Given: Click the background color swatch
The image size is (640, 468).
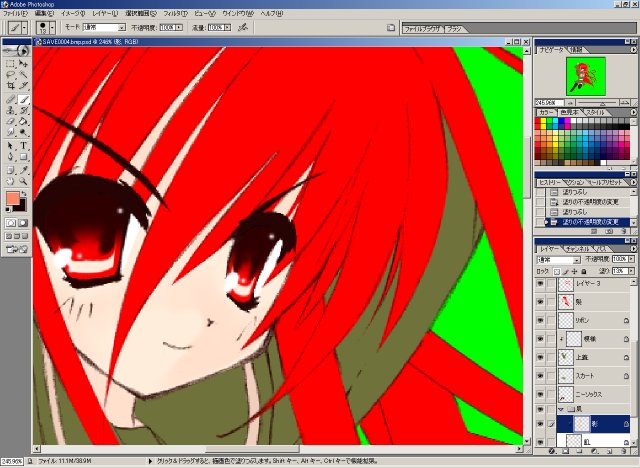Looking at the screenshot, I should (x=21, y=207).
